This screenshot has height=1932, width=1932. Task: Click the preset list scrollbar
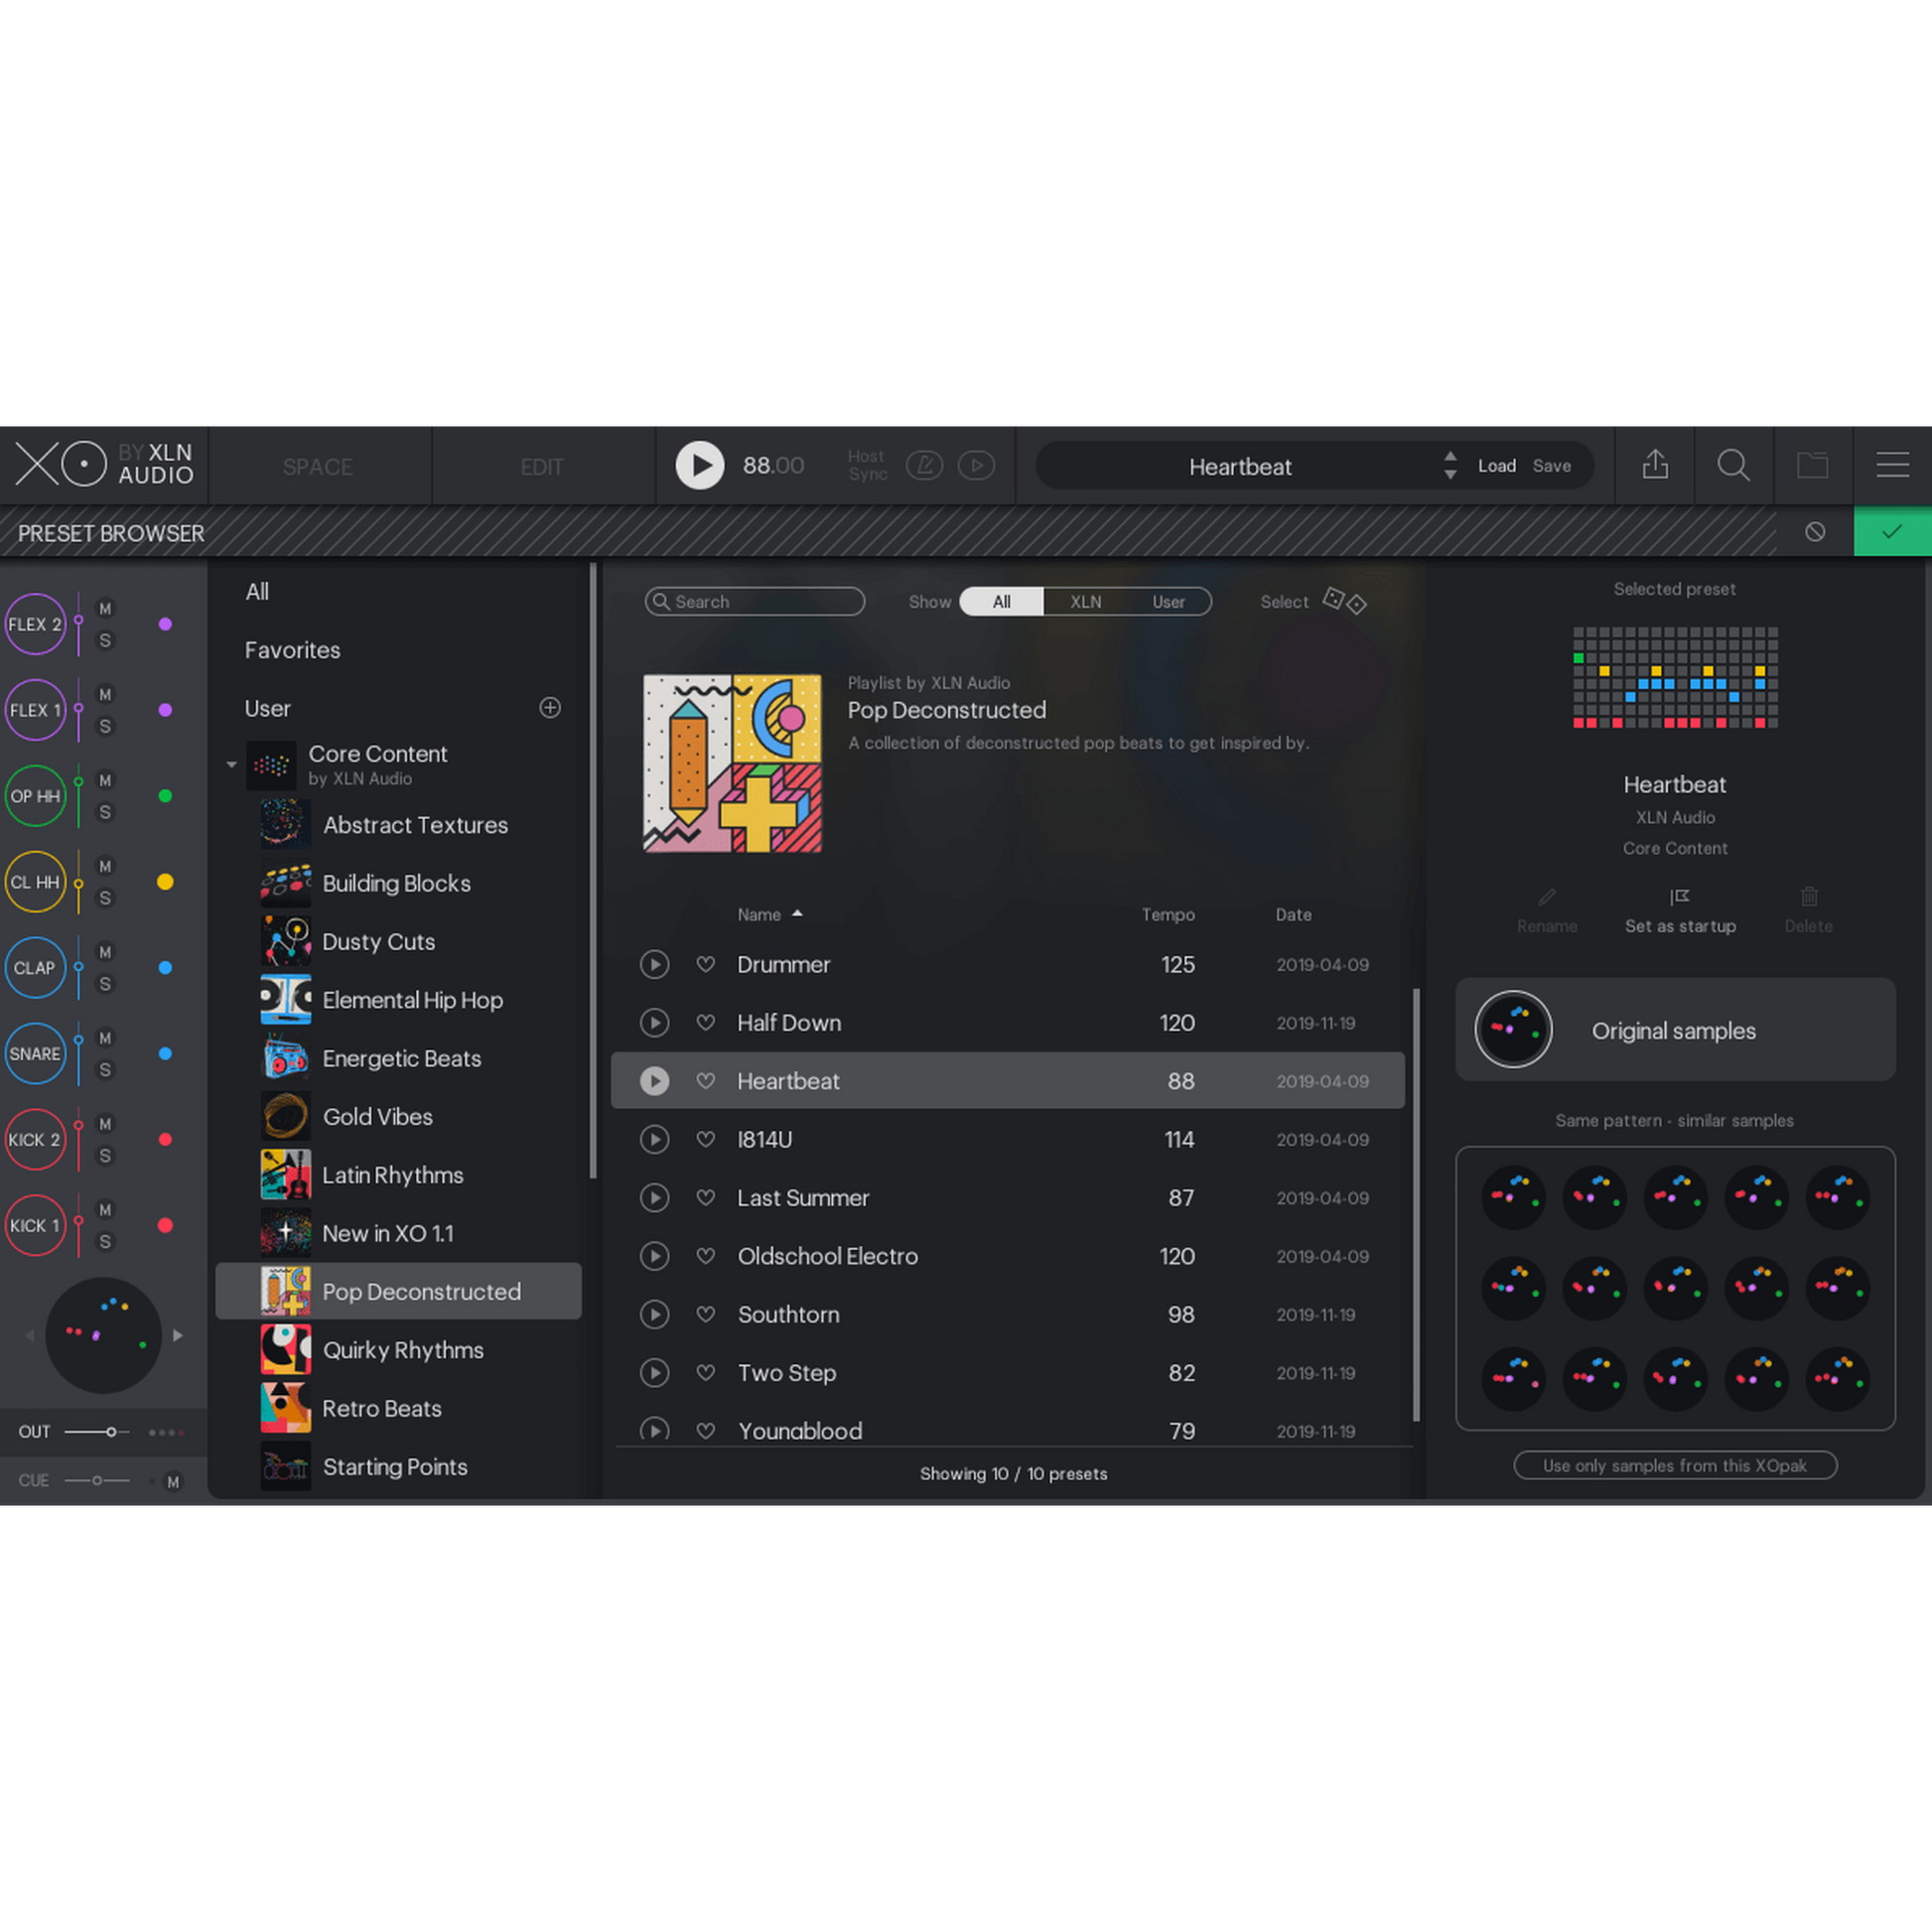1416,1204
